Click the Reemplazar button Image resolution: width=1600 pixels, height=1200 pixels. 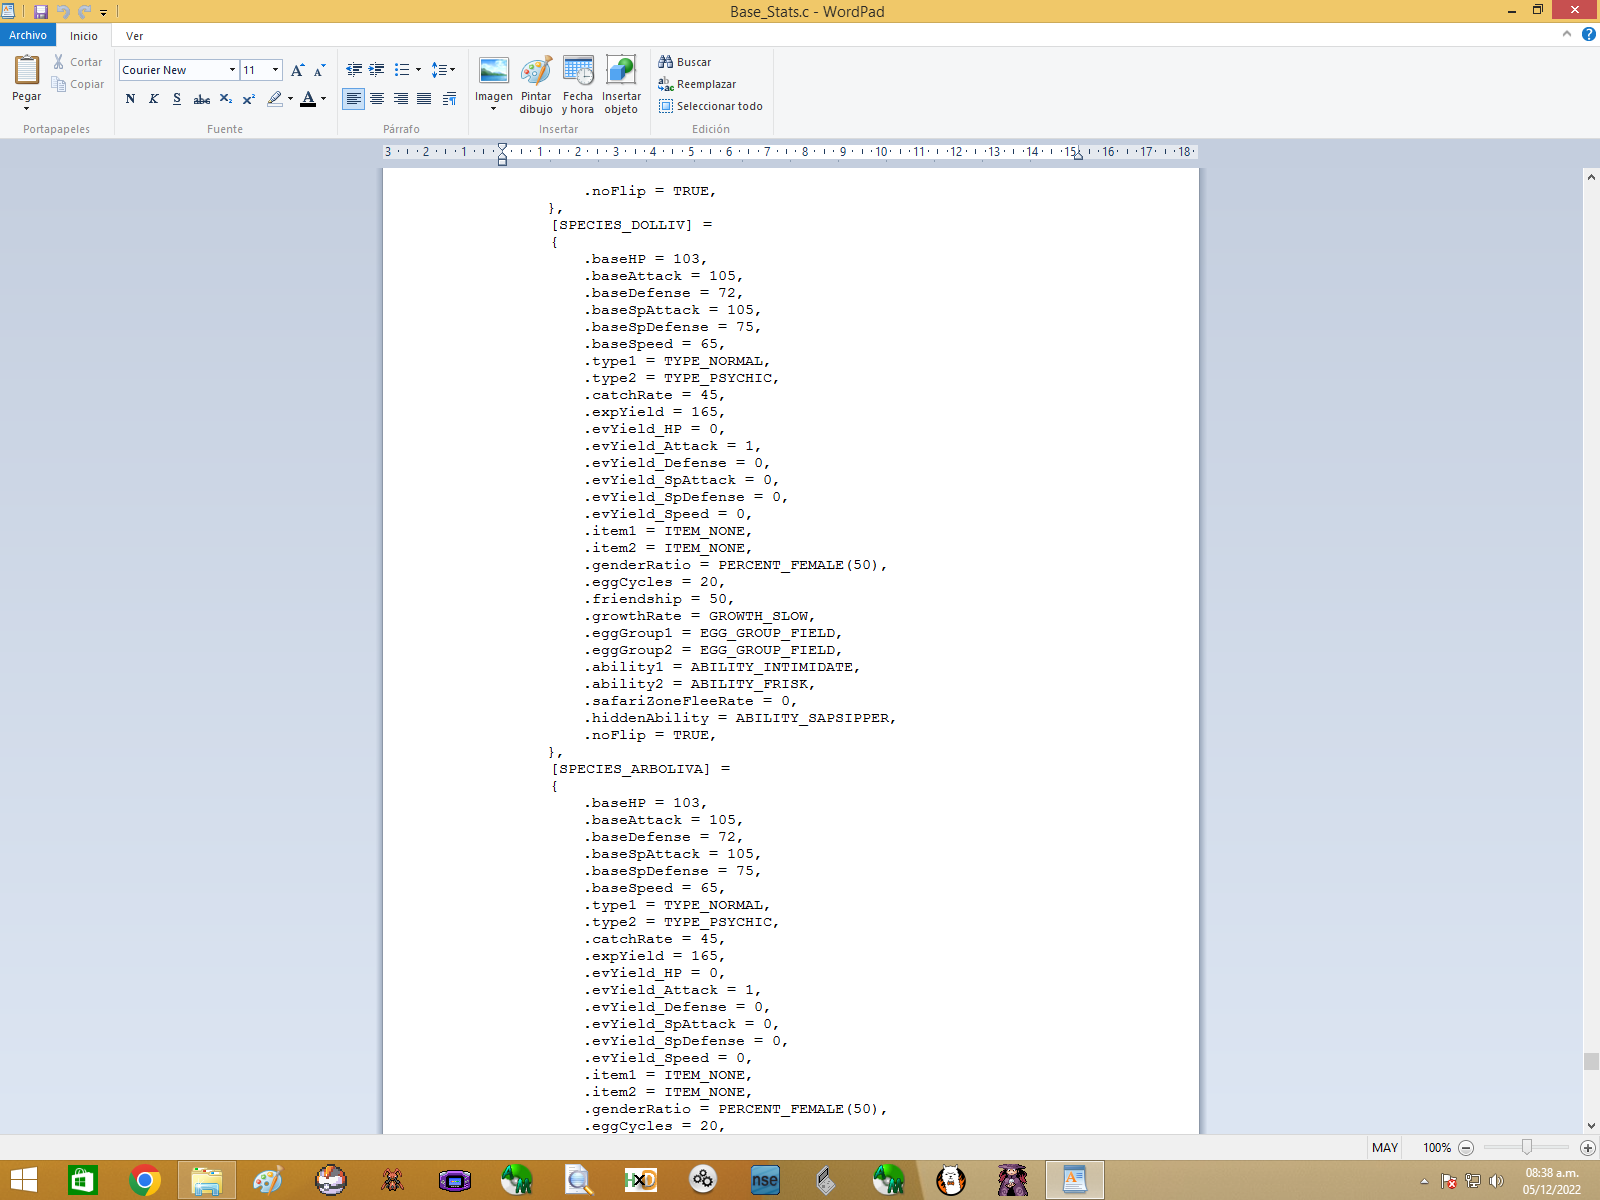point(697,84)
